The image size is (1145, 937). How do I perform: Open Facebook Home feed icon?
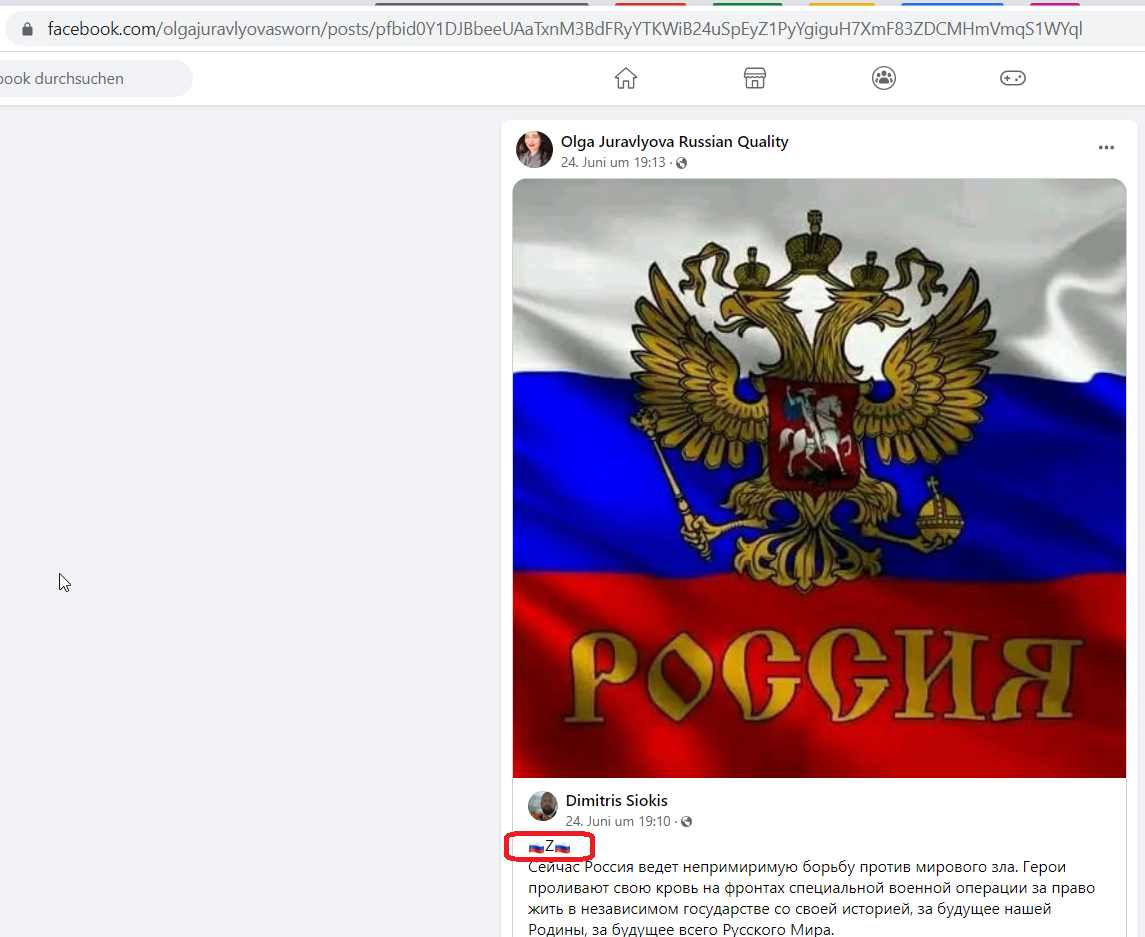pos(626,78)
